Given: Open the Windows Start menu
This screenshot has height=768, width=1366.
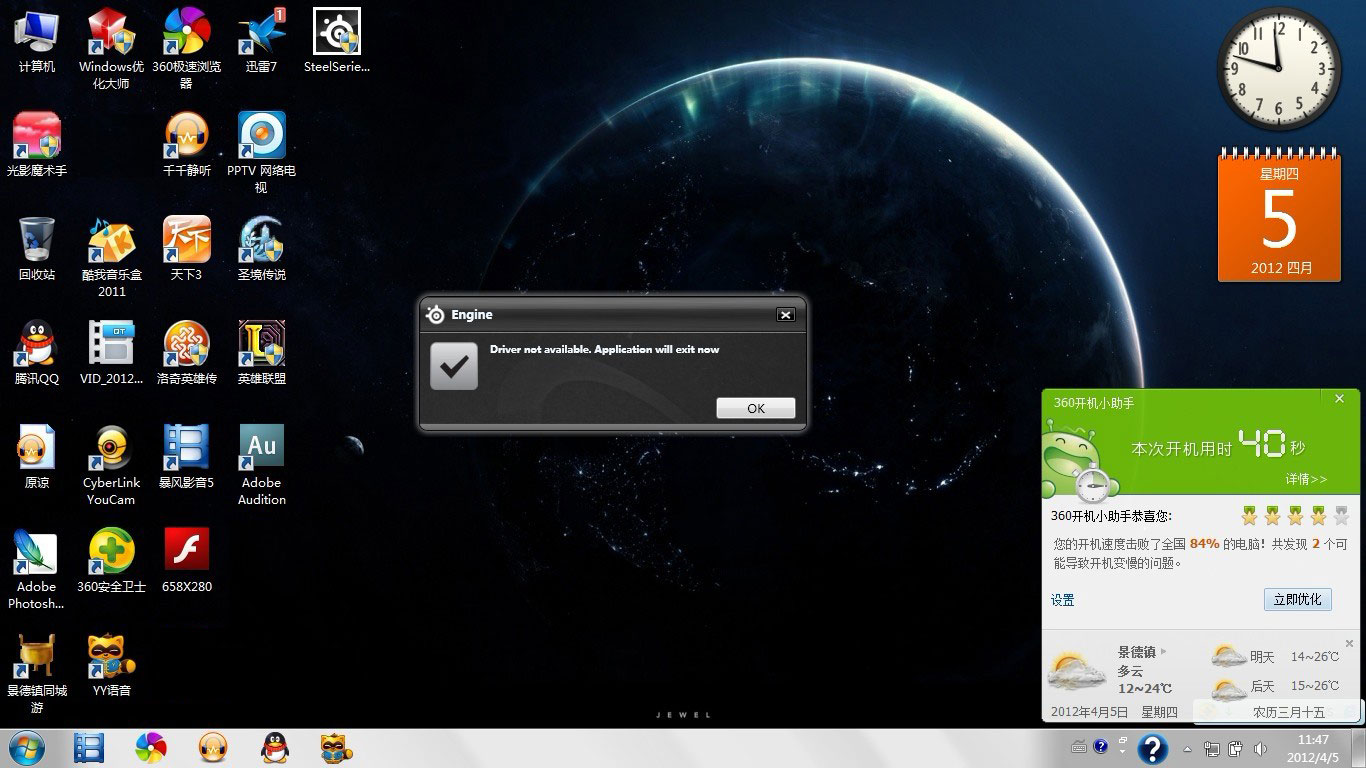Looking at the screenshot, I should tap(26, 747).
